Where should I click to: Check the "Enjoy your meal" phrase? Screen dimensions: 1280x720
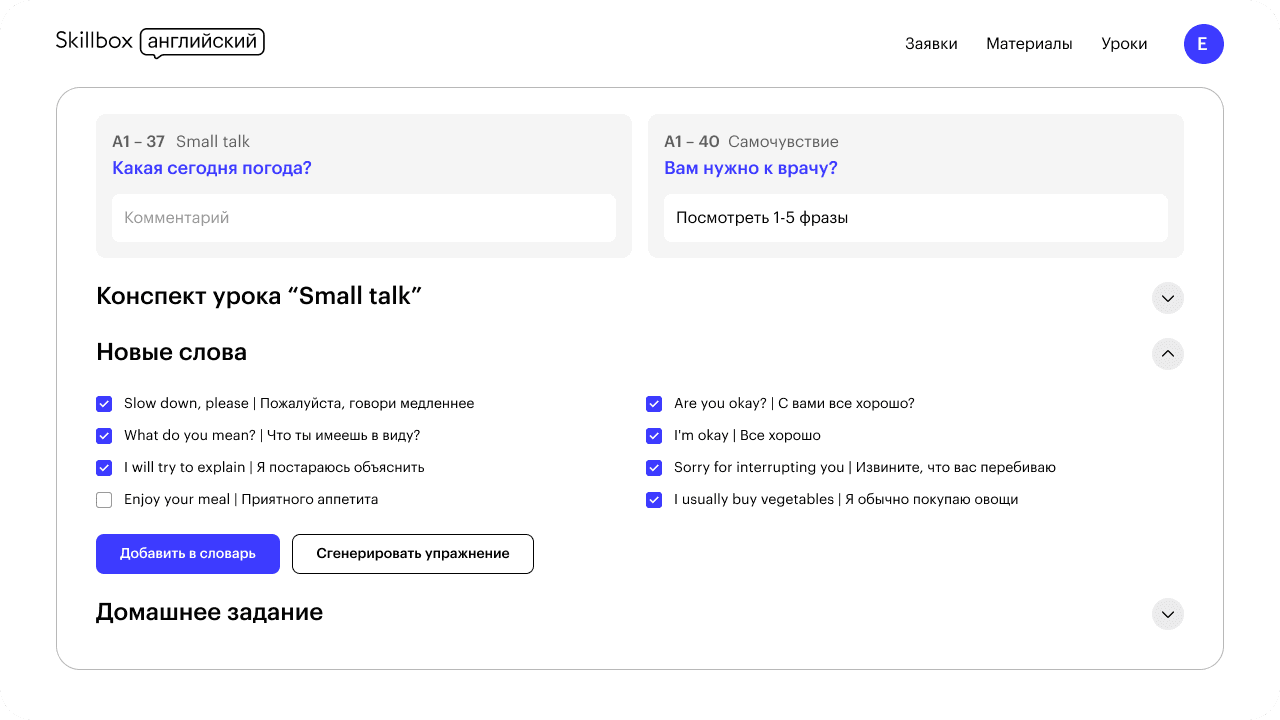click(x=104, y=499)
